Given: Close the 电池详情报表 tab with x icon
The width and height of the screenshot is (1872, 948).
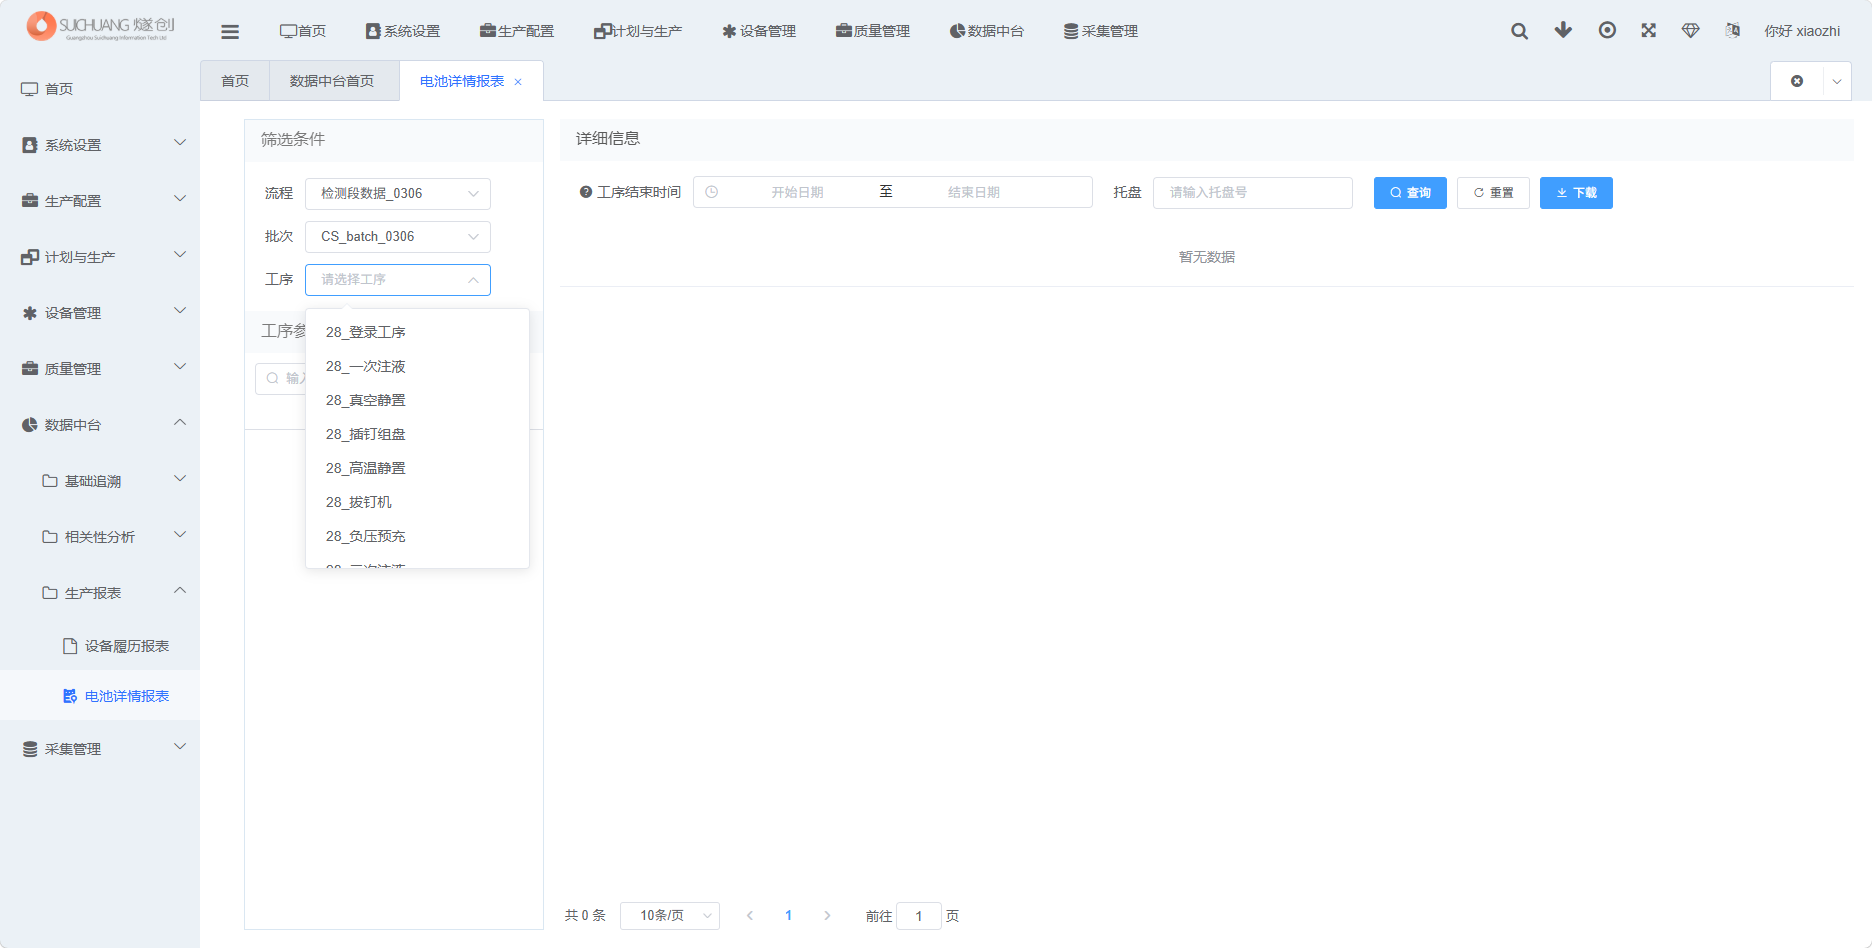Looking at the screenshot, I should (518, 82).
